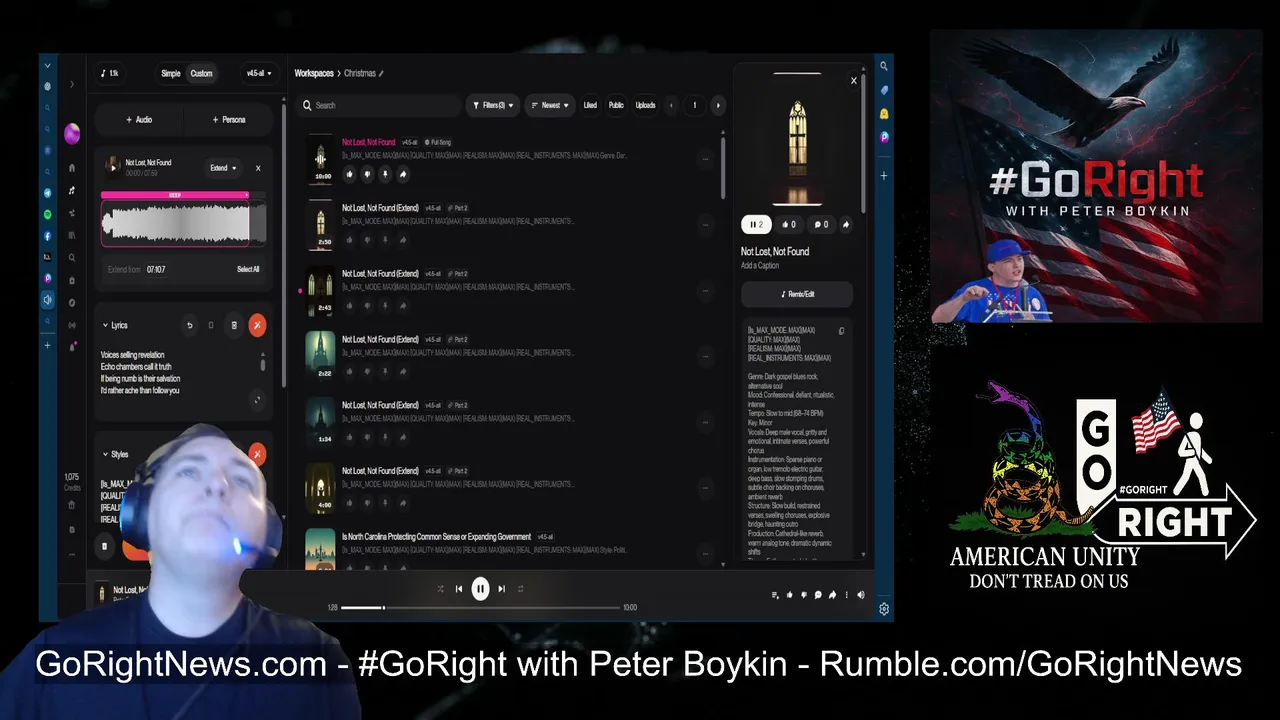Click the browser sidebar top chevron

coord(47,66)
